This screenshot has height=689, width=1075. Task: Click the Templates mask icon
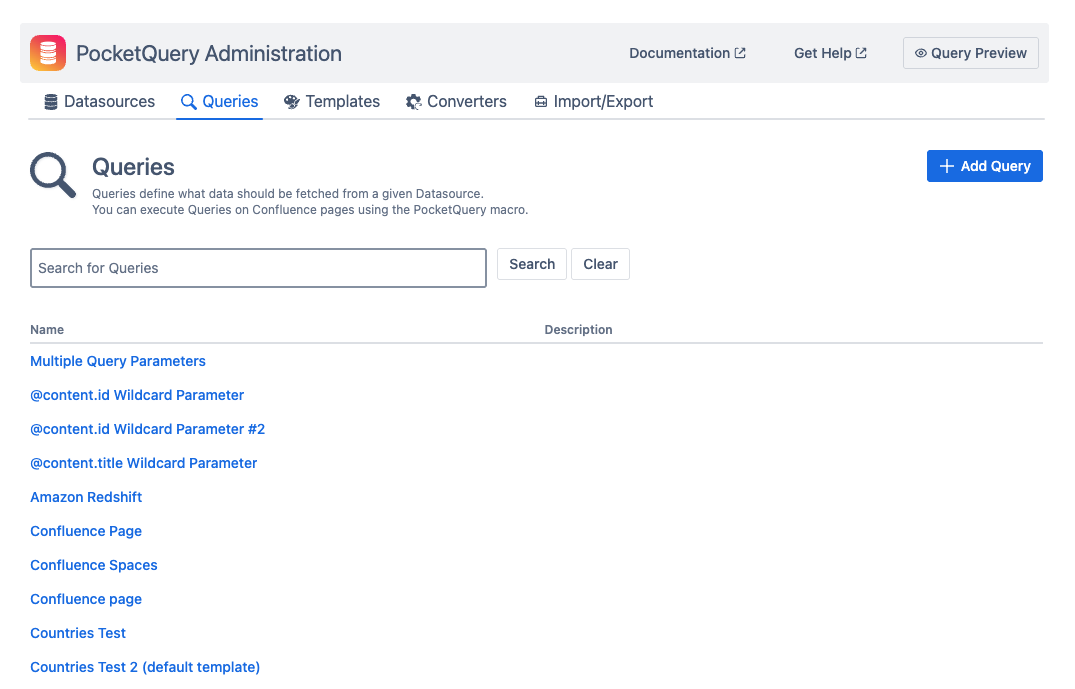(291, 101)
